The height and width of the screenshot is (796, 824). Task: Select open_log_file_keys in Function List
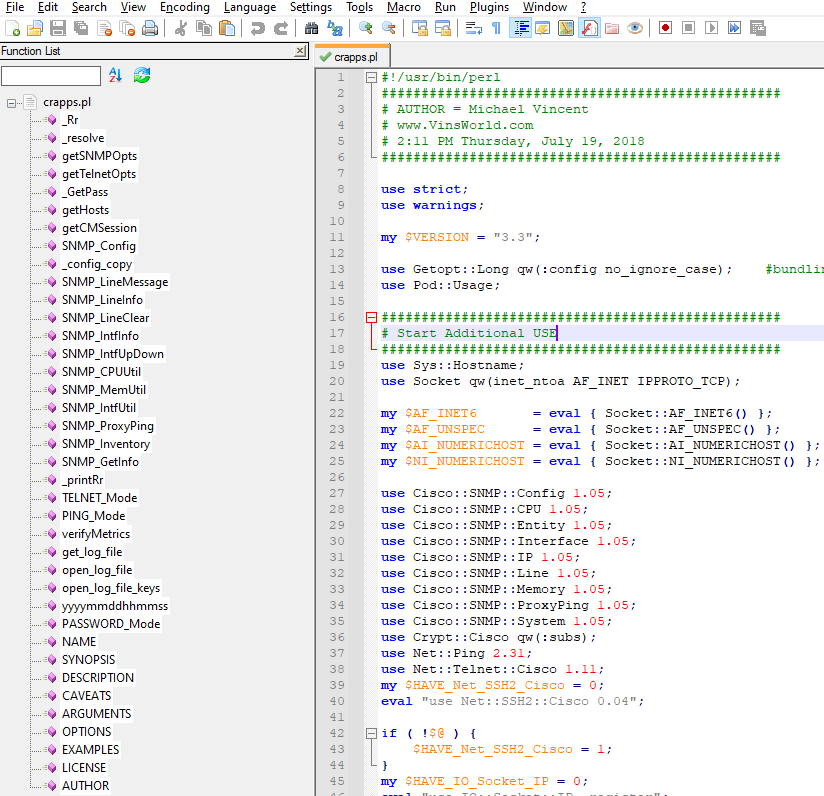pos(111,588)
